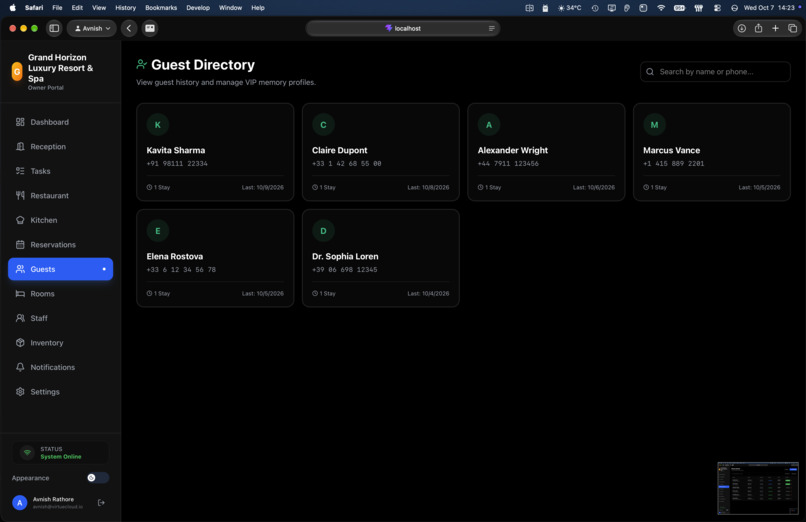Open the Bookmarks menu
Image resolution: width=806 pixels, height=522 pixels.
click(x=161, y=8)
